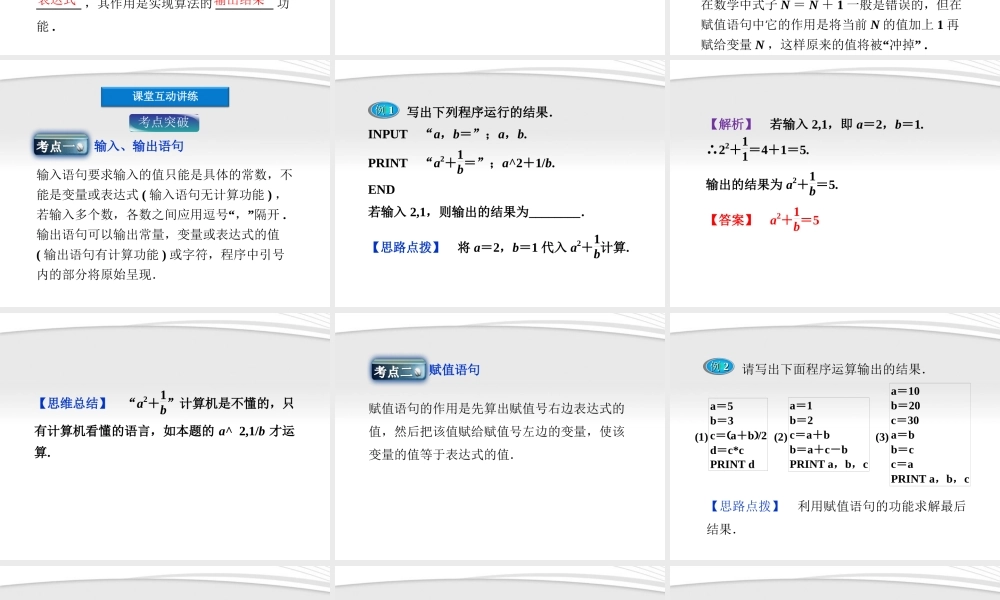Click the heading 输入、输出语句

139,146
